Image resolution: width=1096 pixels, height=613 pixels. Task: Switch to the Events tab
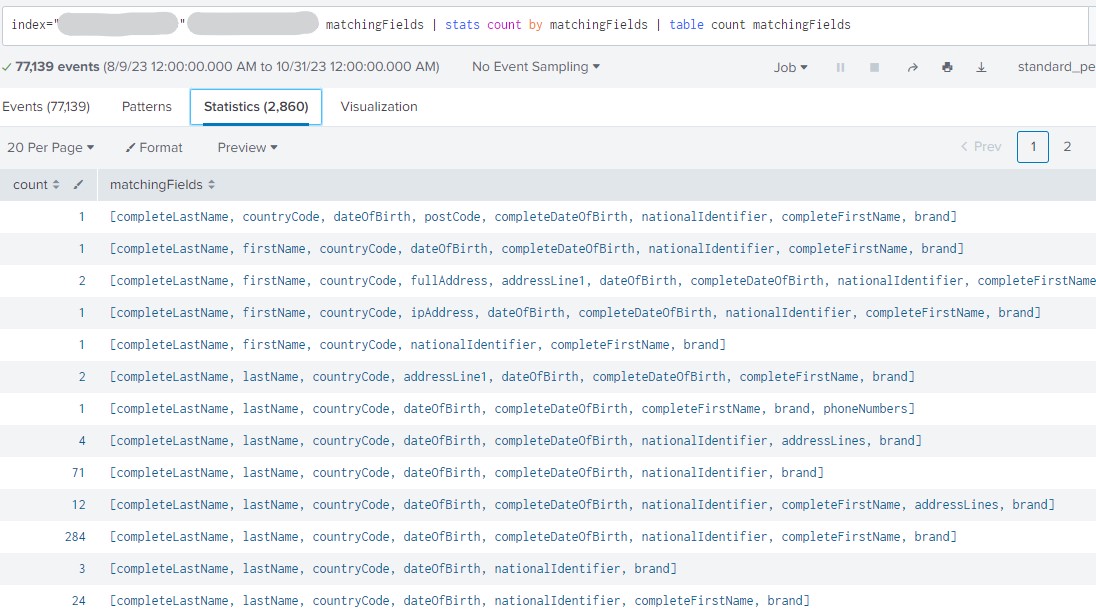tap(46, 106)
